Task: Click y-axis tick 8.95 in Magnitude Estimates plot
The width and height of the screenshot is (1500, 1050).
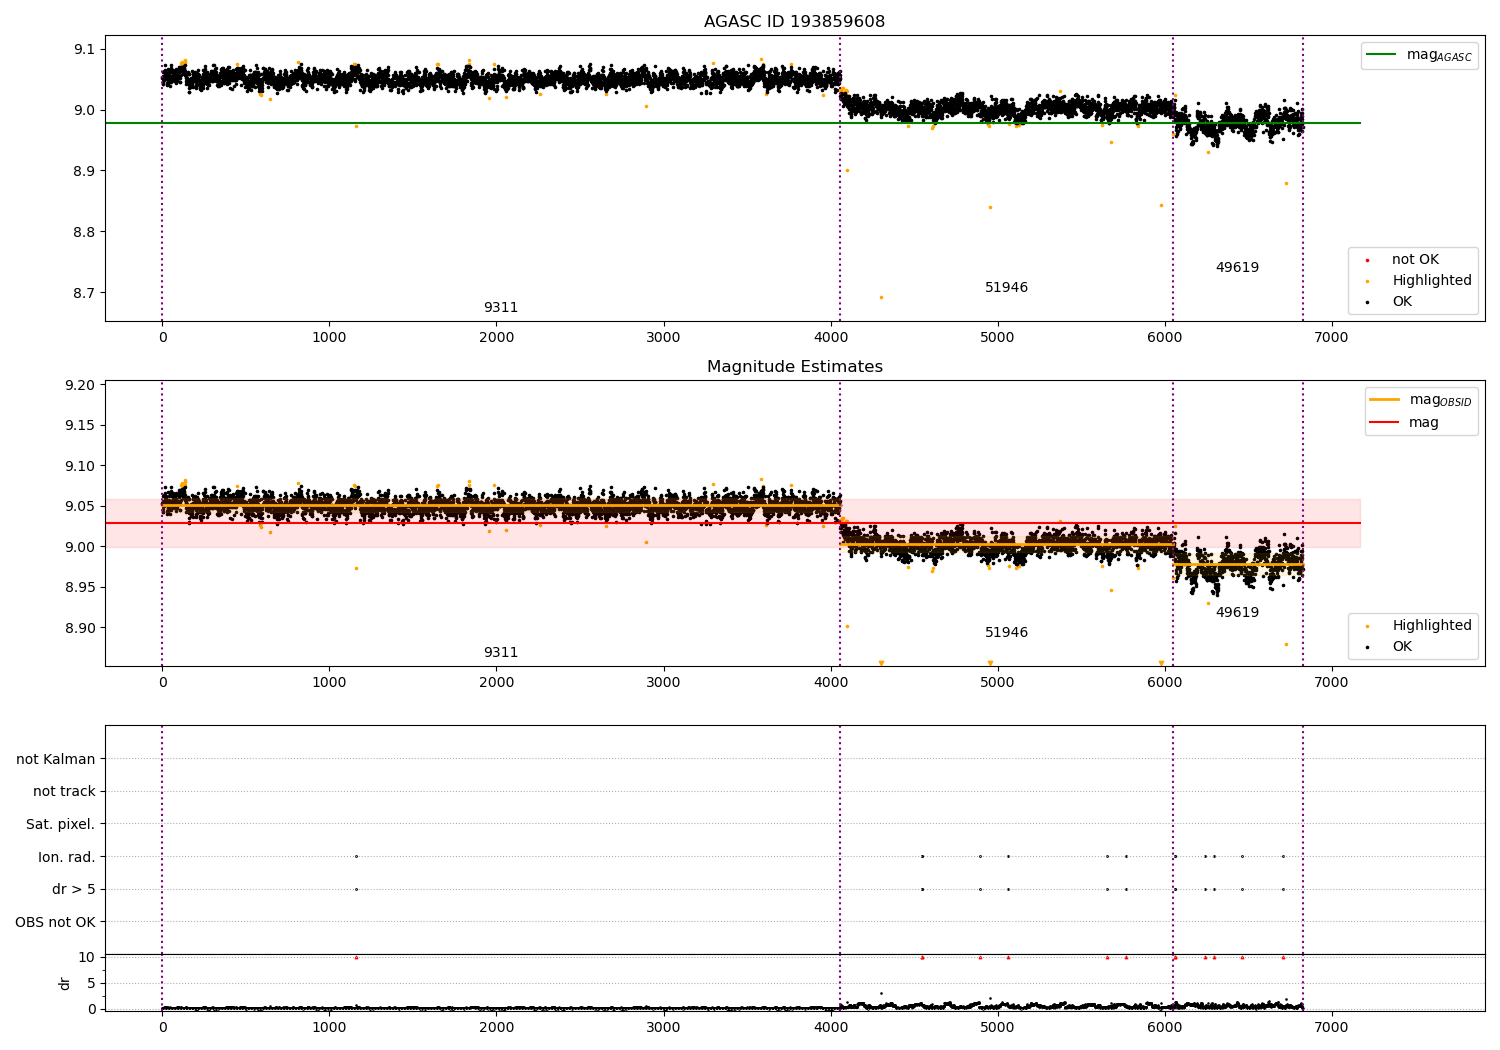Action: [80, 588]
